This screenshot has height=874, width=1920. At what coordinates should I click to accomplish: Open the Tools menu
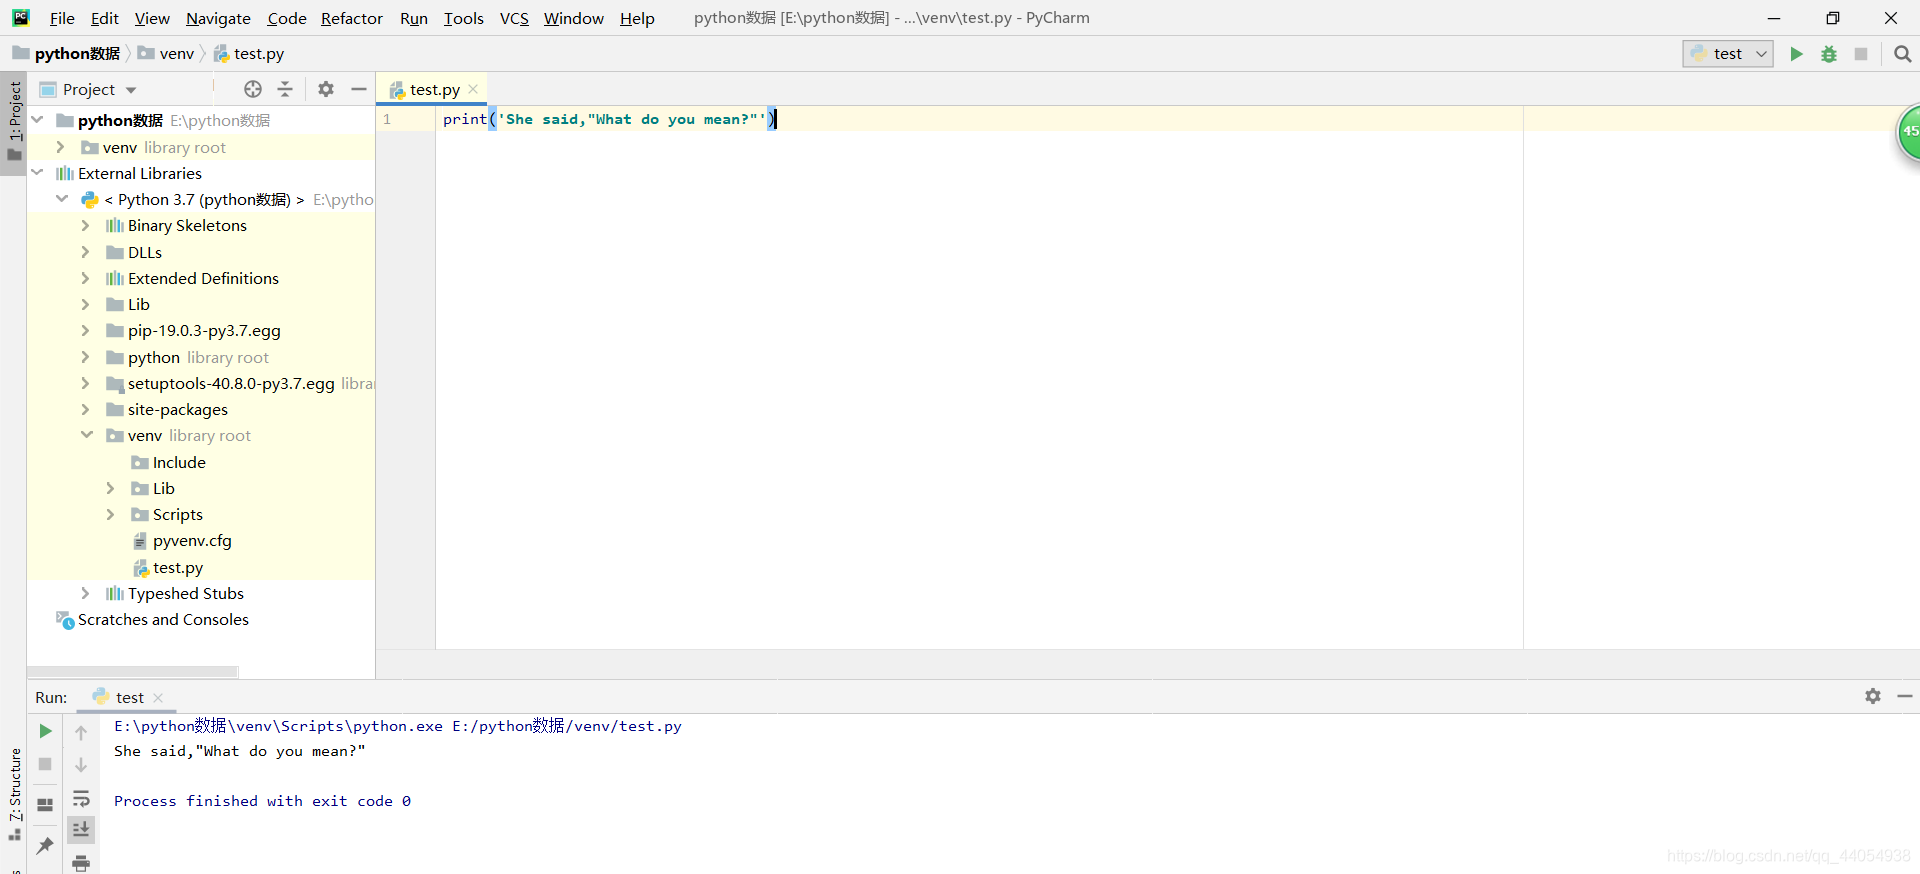pos(463,18)
